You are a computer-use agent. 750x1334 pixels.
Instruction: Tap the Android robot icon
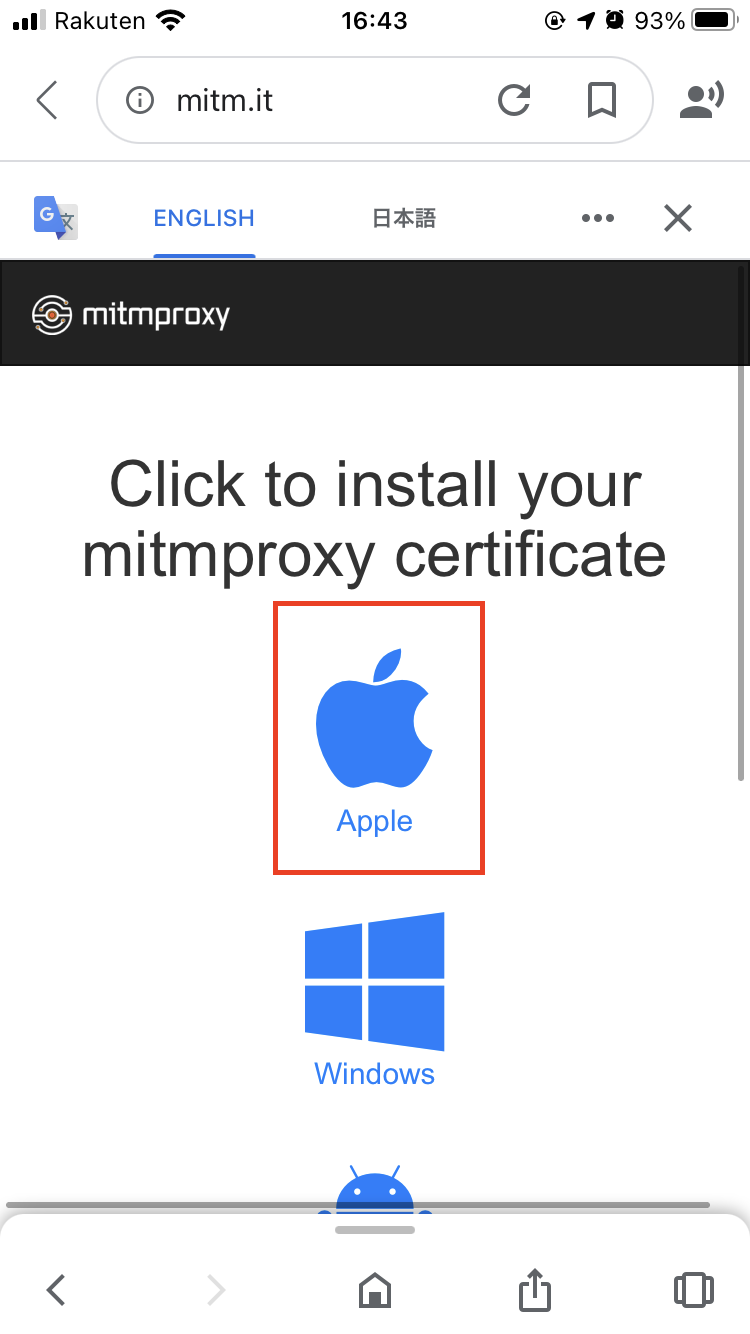(x=375, y=1190)
